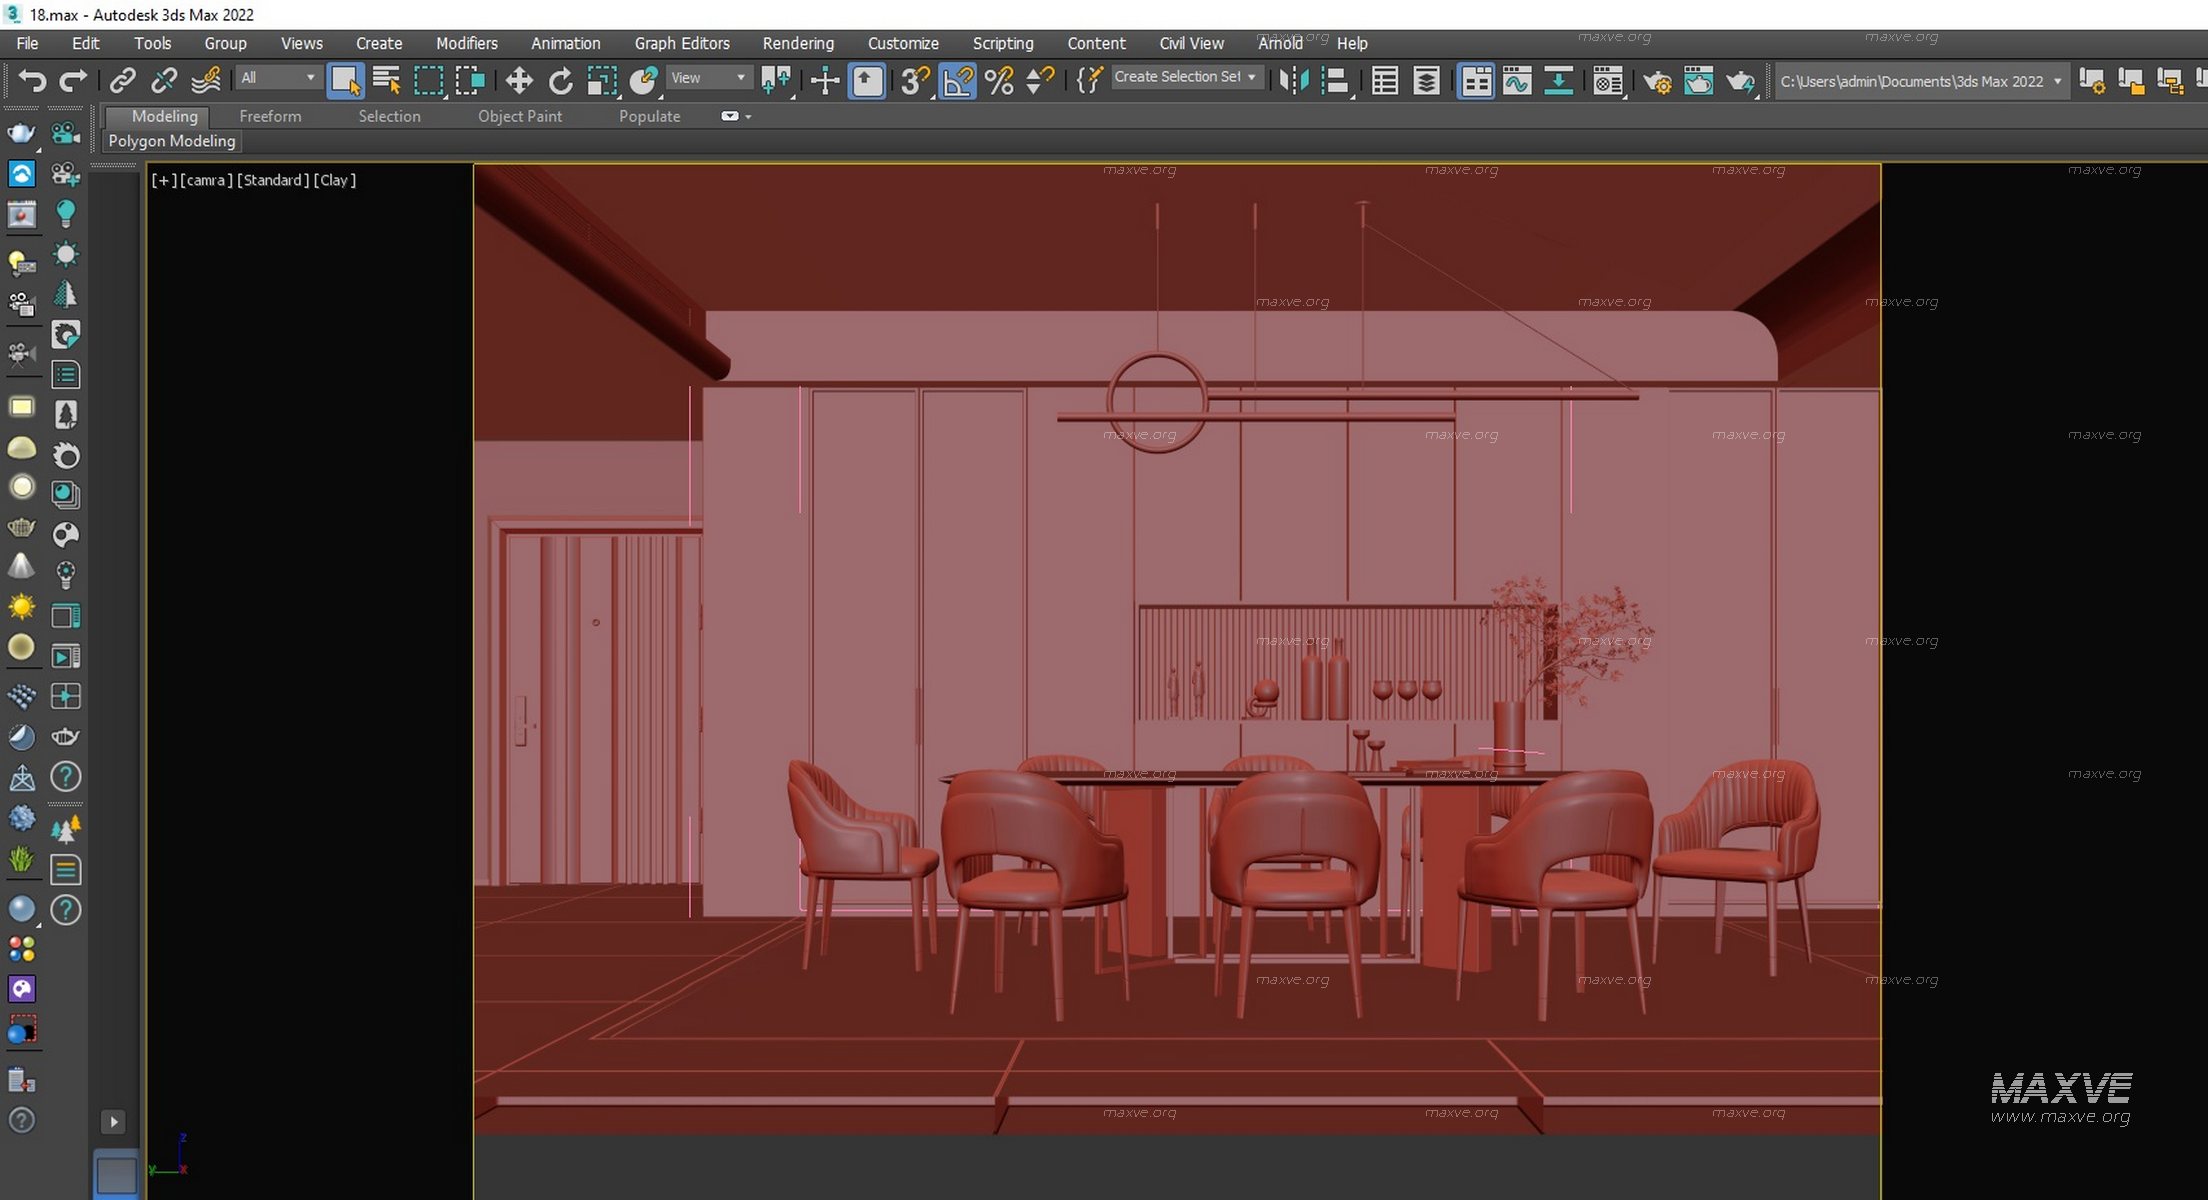Click the [Clay] viewport shading label

click(x=335, y=180)
